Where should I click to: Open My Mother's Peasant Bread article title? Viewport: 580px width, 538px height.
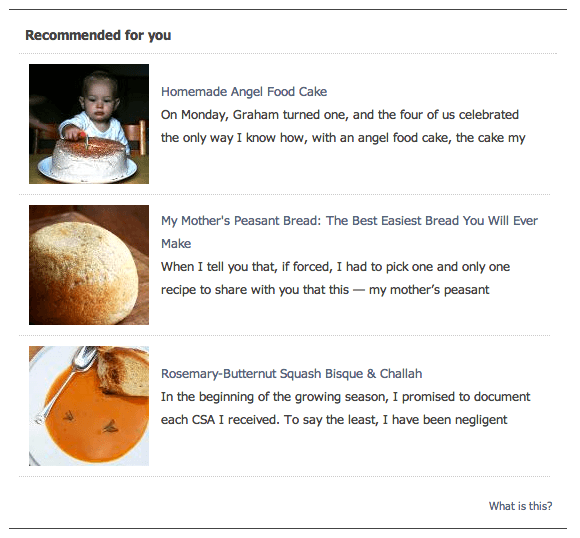click(349, 232)
